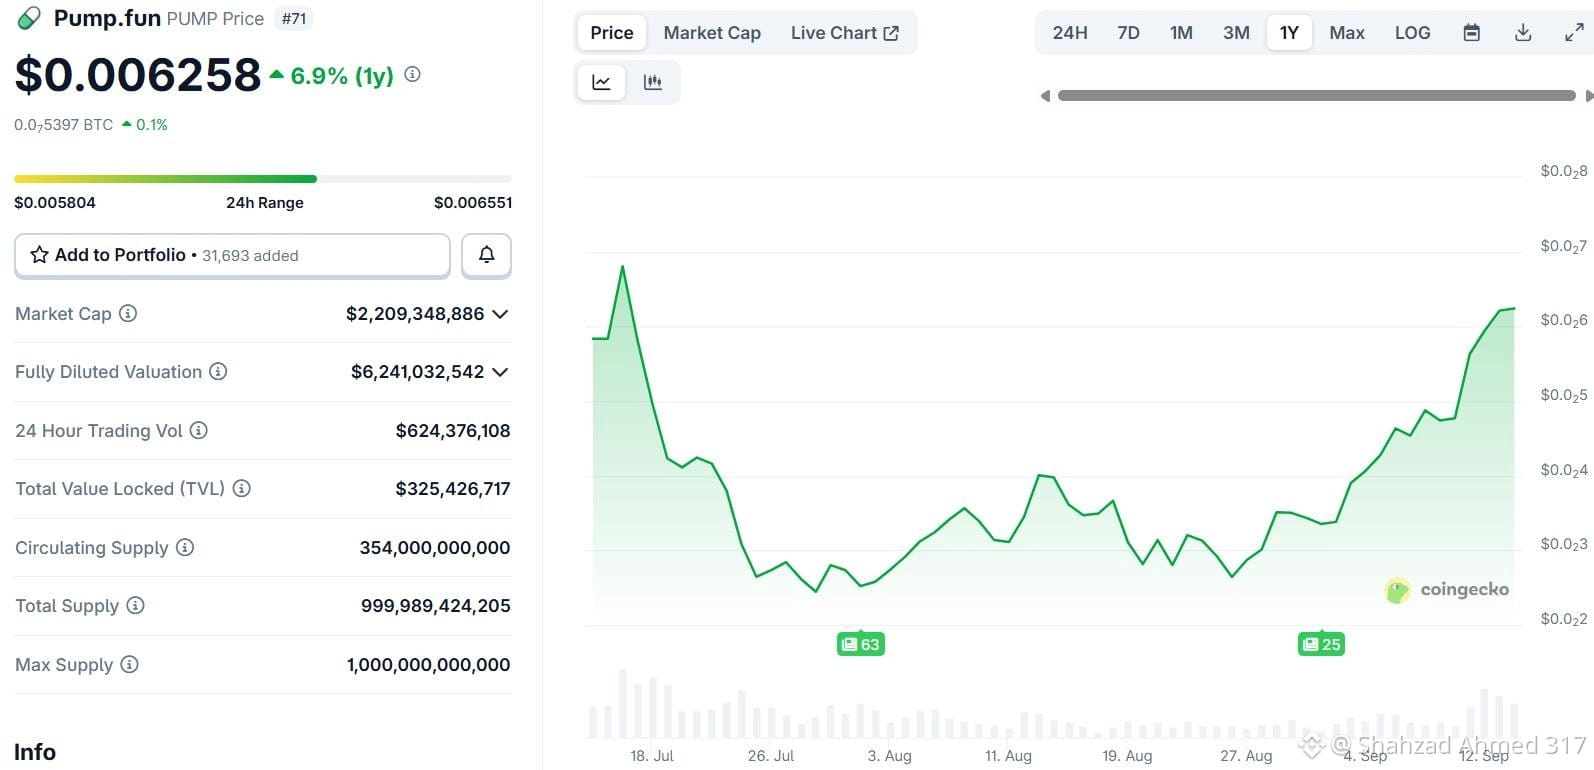Viewport: 1594px width, 770px height.
Task: Click the right arrow of chart range scrollbar
Action: click(1589, 96)
